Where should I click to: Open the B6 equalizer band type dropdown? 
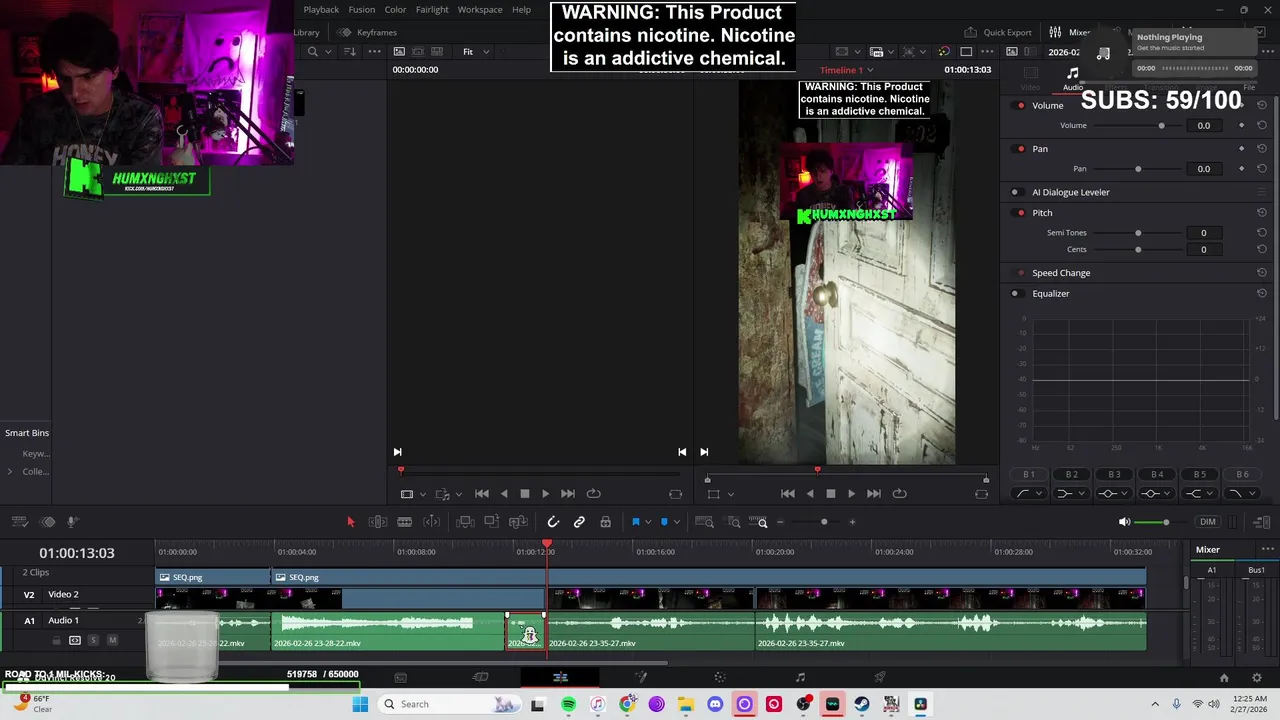[1242, 493]
